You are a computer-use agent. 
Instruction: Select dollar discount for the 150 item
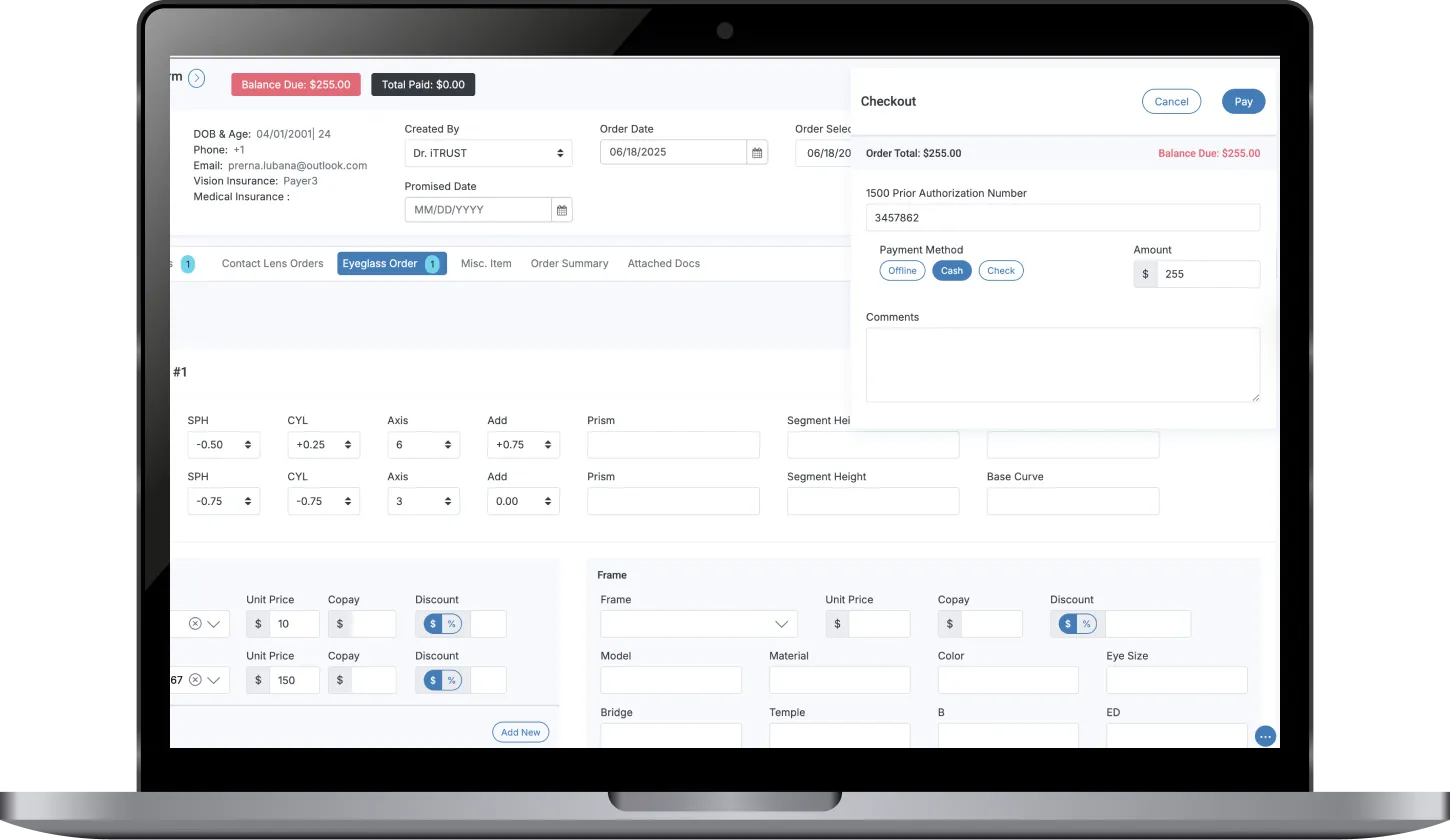click(x=433, y=680)
